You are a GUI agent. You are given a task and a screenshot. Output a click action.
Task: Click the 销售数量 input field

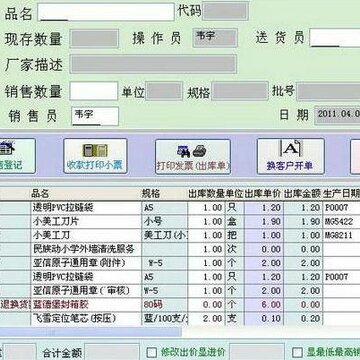click(94, 91)
